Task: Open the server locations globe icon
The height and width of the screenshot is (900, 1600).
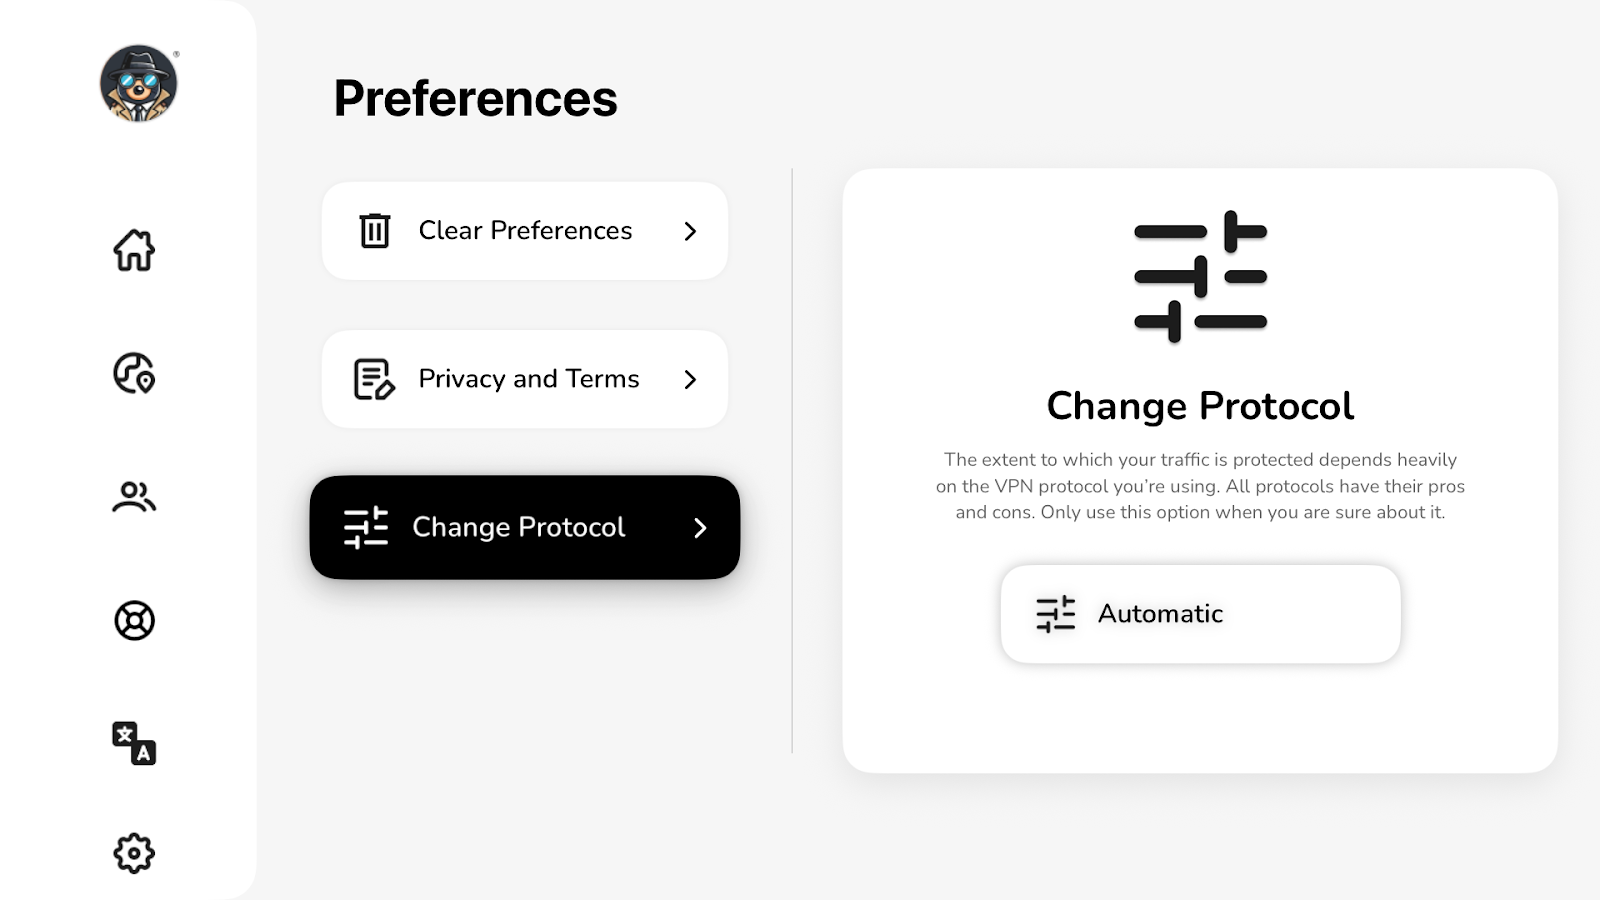Action: click(x=134, y=373)
